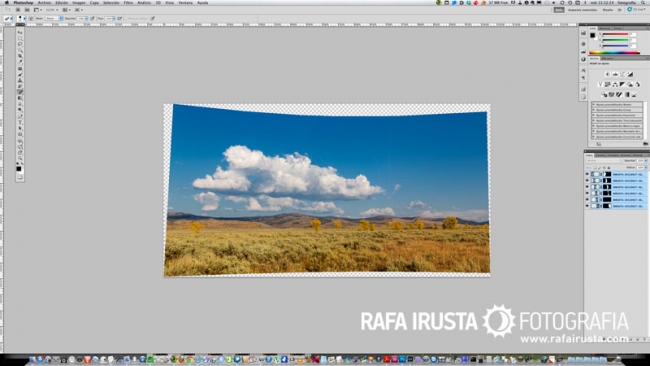The width and height of the screenshot is (650, 366).
Task: Add a Curves adjustment
Action: [623, 74]
